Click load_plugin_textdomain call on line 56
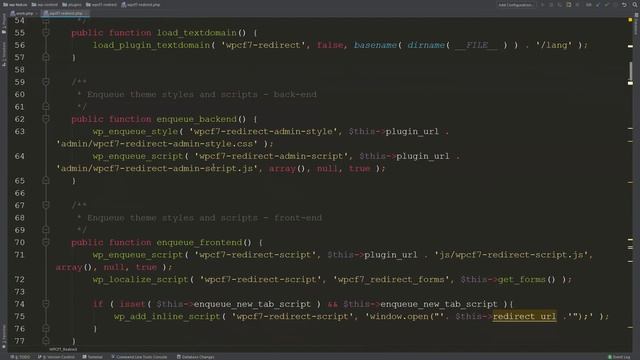Image resolution: width=640 pixels, height=360 pixels. [x=151, y=45]
